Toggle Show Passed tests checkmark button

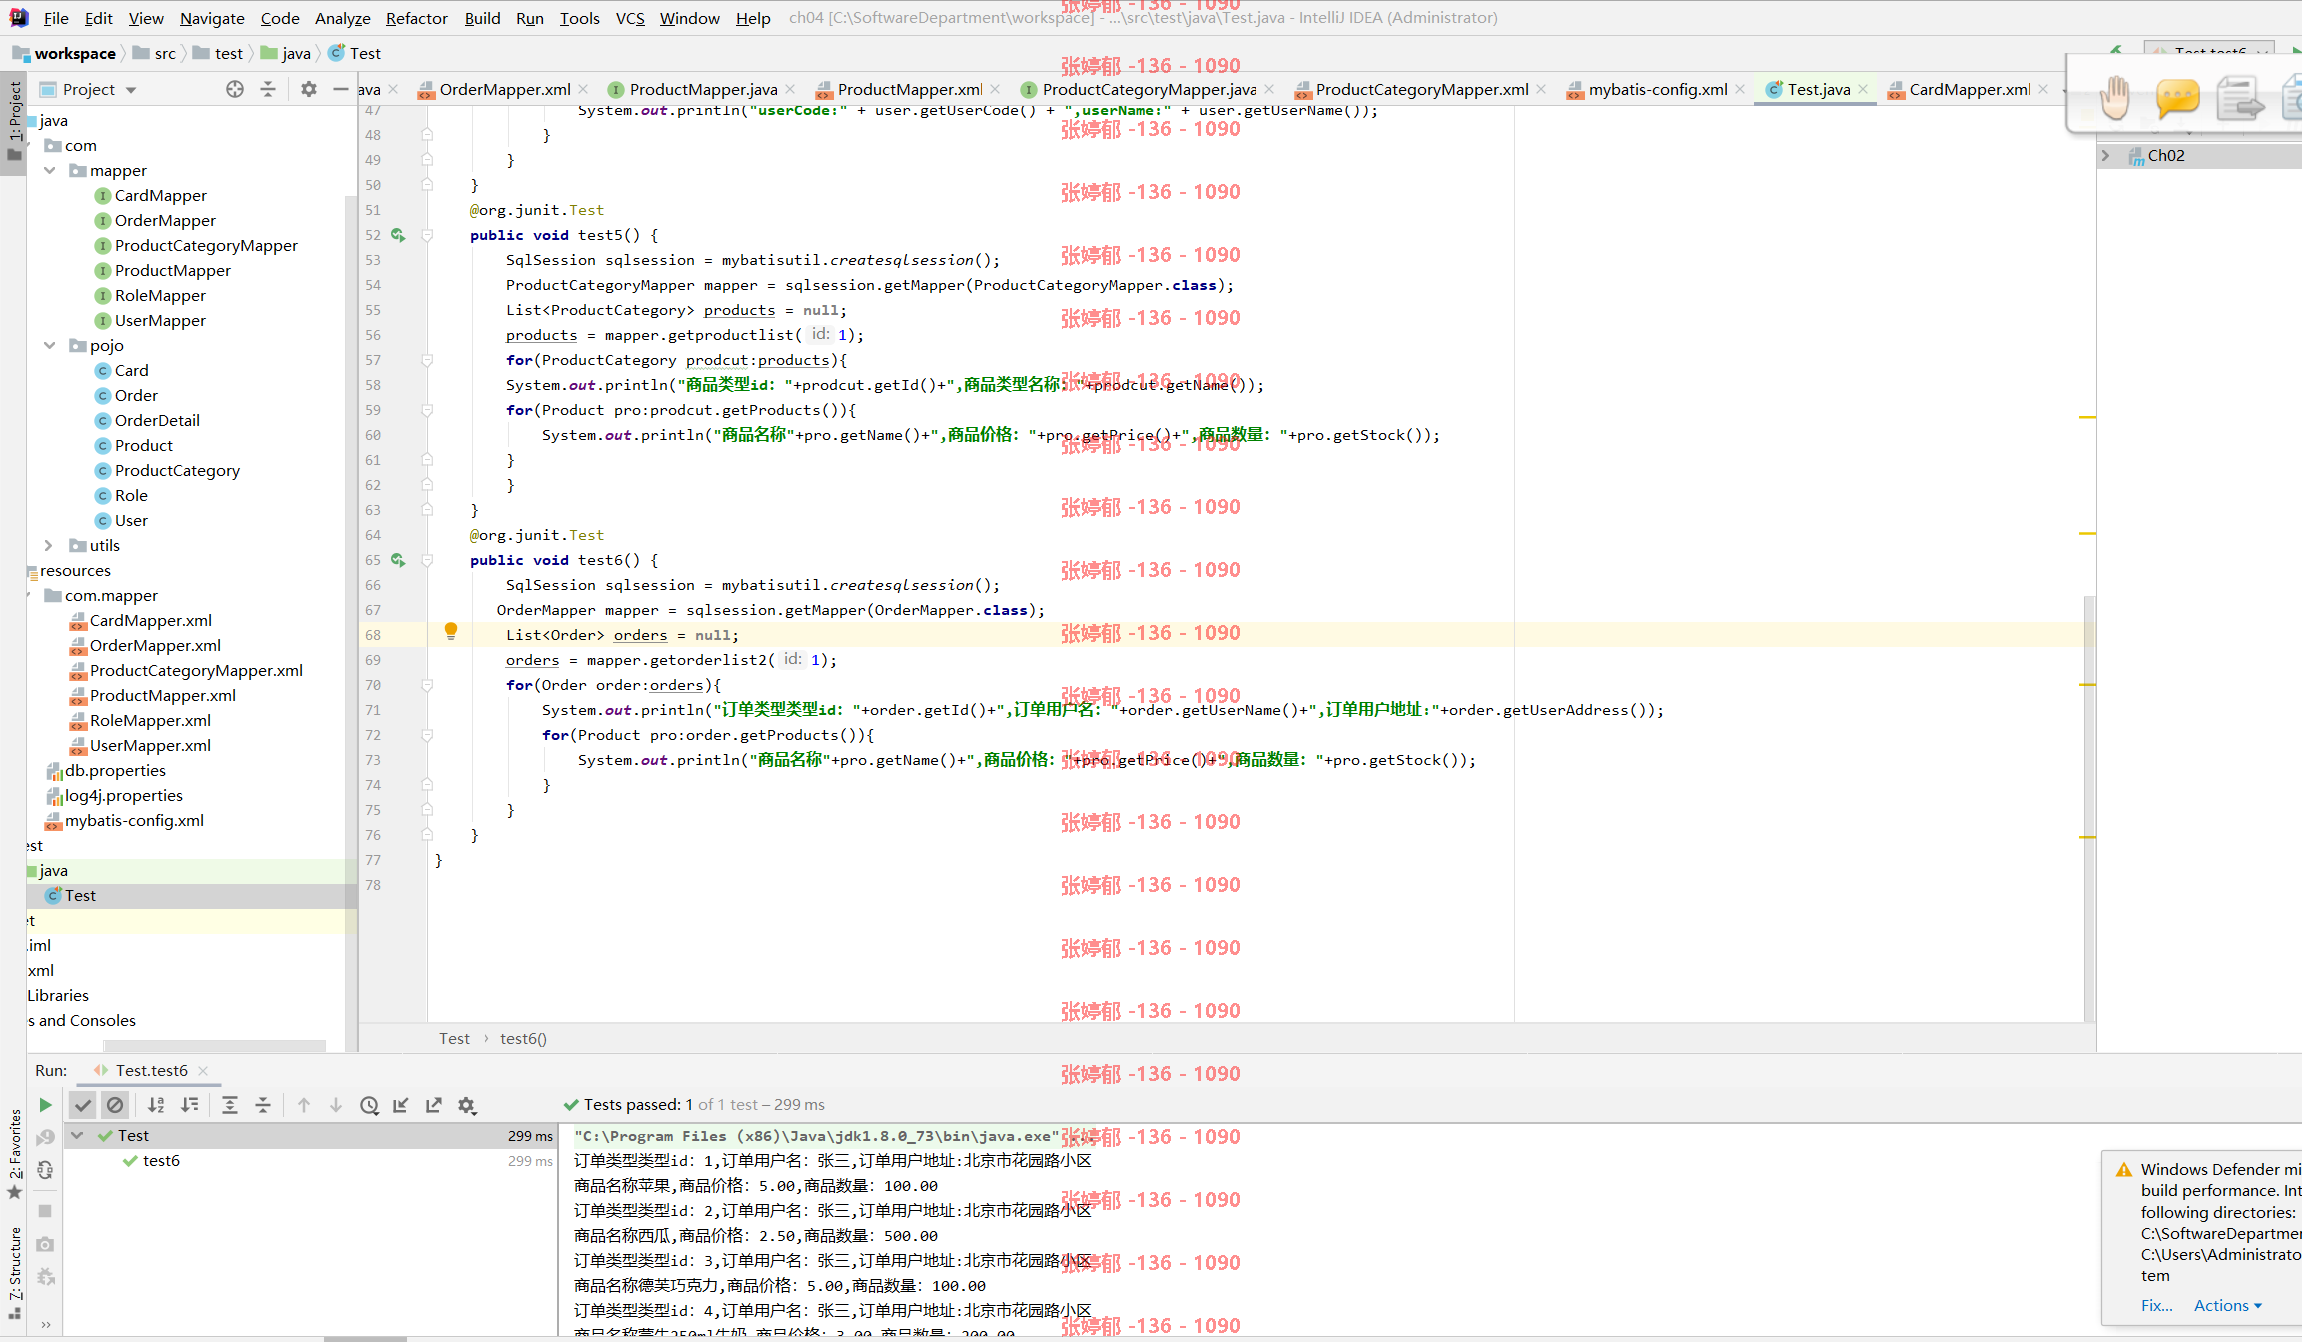83,1105
